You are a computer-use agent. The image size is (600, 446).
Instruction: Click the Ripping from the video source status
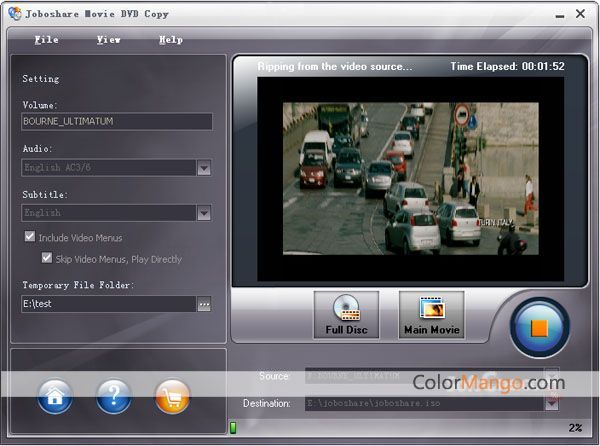335,67
